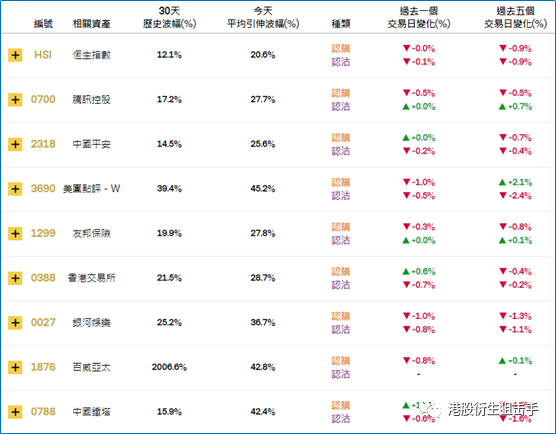Click the 39.4% historical volatility value
Screen dimensions: 556x434
point(169,189)
